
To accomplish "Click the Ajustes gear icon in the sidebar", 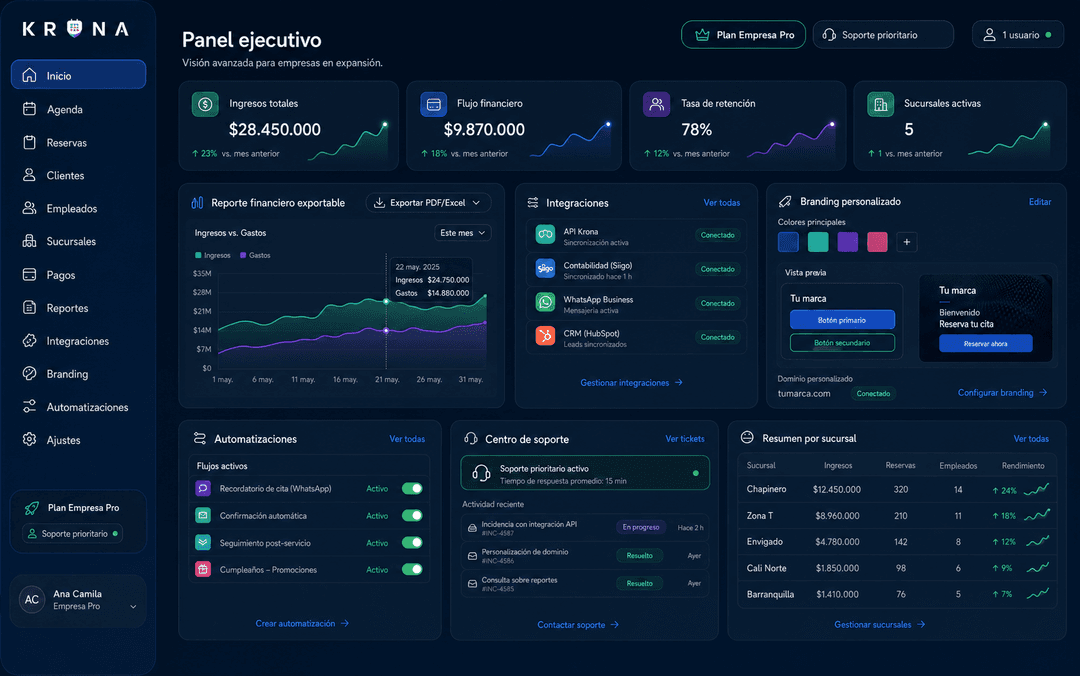I will 29,440.
